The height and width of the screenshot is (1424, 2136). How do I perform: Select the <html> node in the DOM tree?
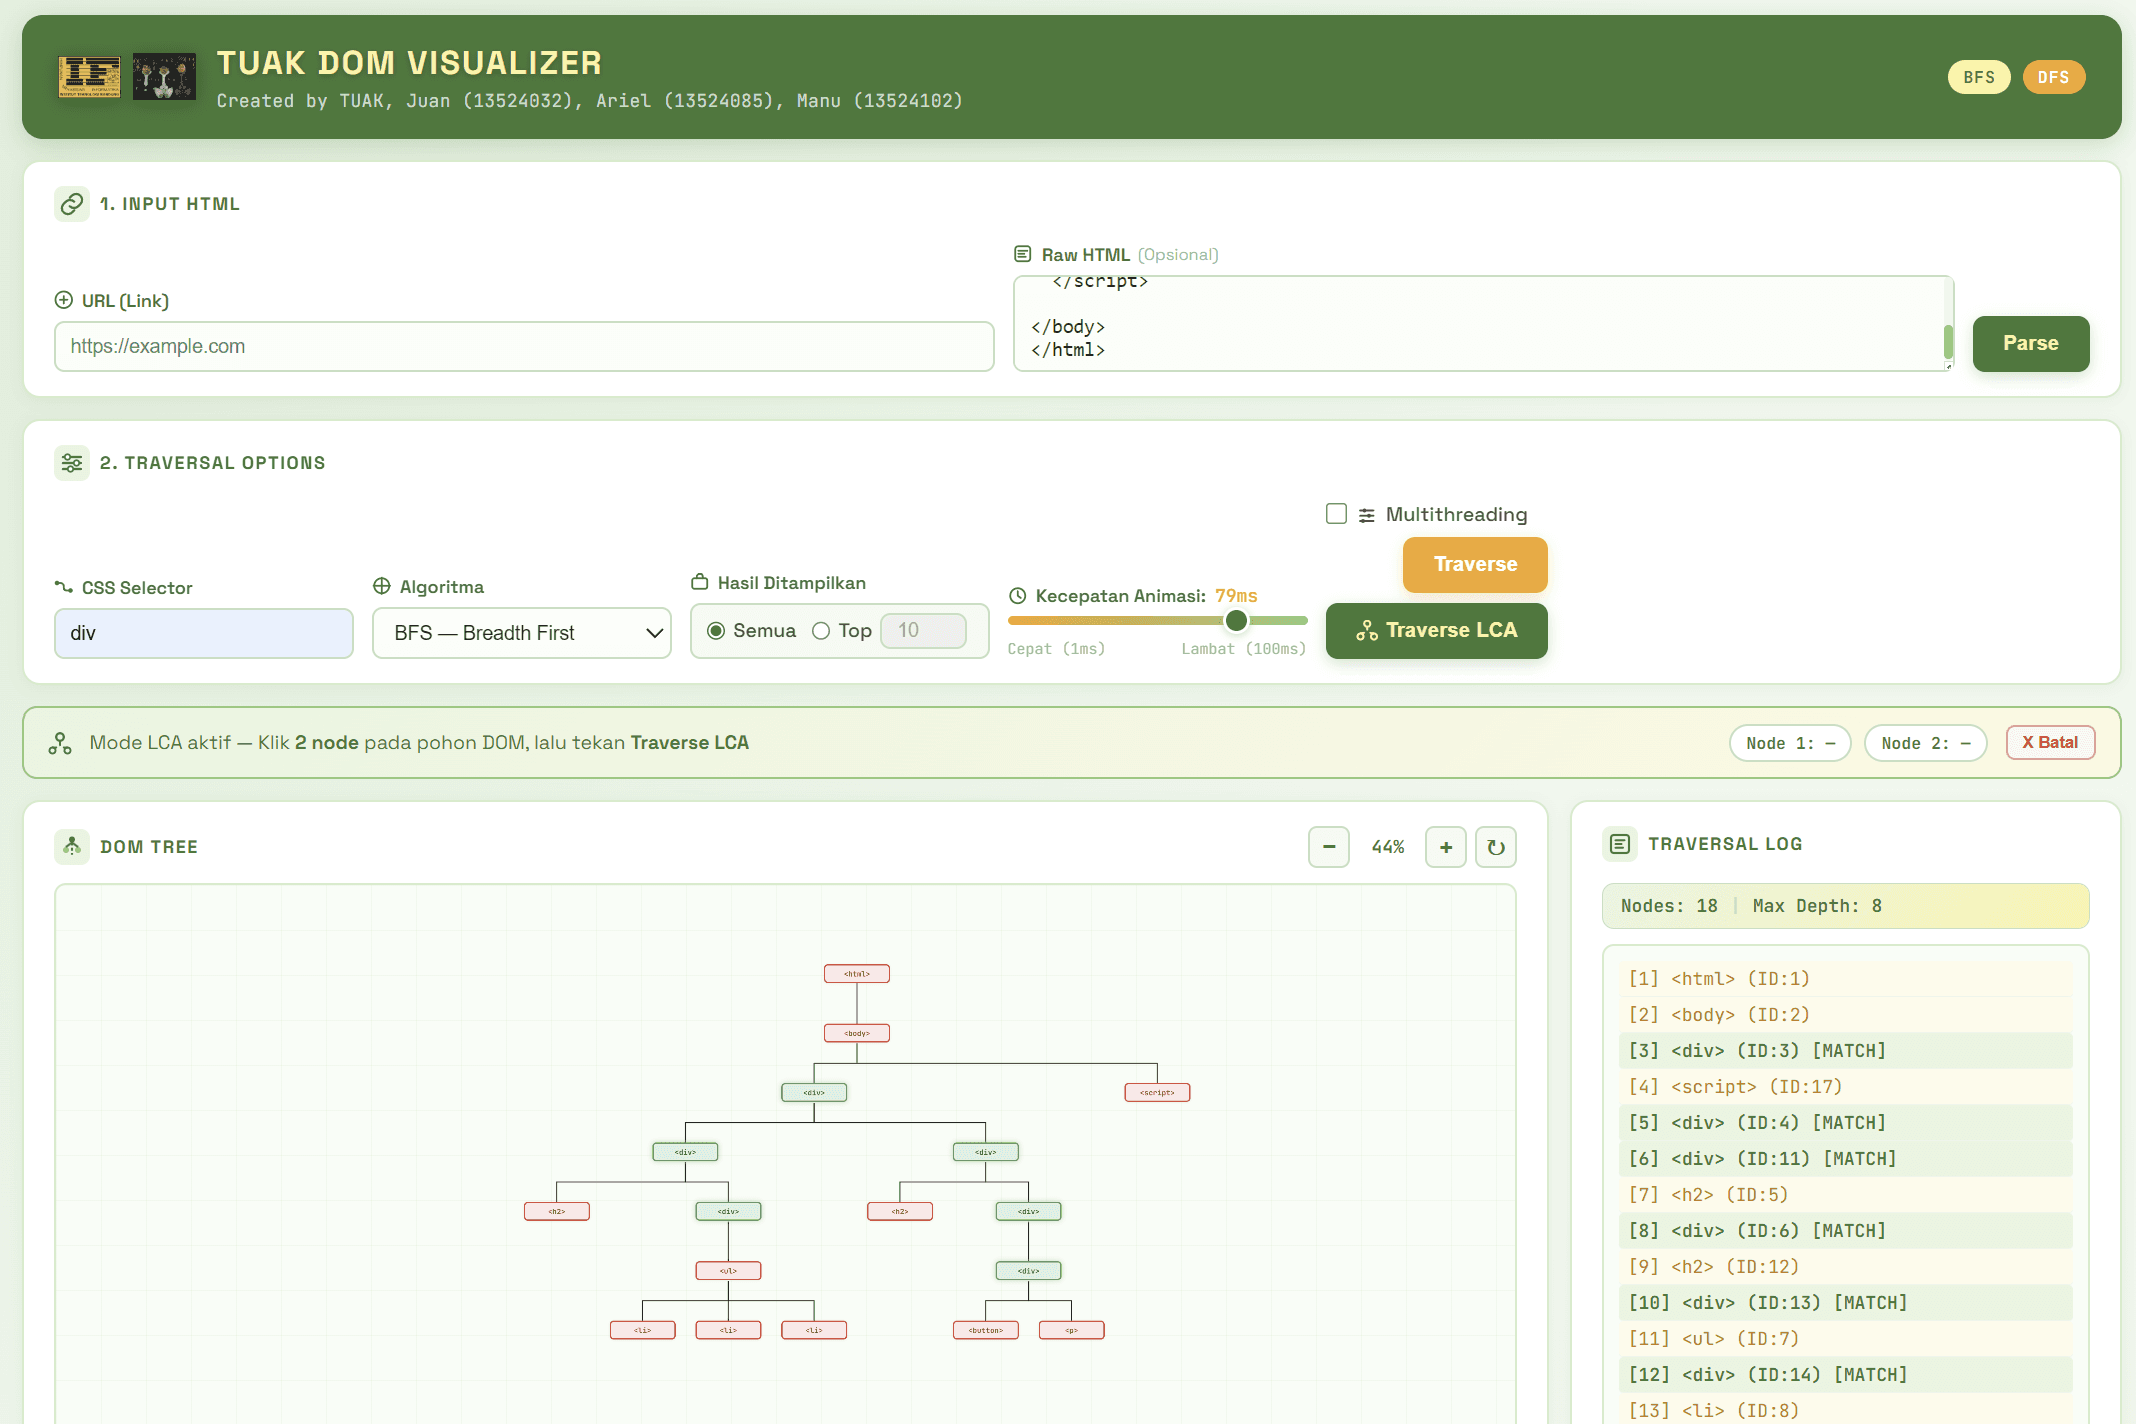coord(857,974)
